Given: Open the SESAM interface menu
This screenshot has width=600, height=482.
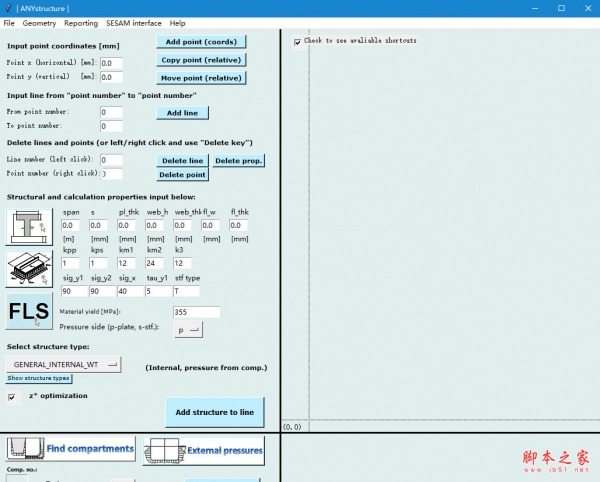Looking at the screenshot, I should coord(134,23).
